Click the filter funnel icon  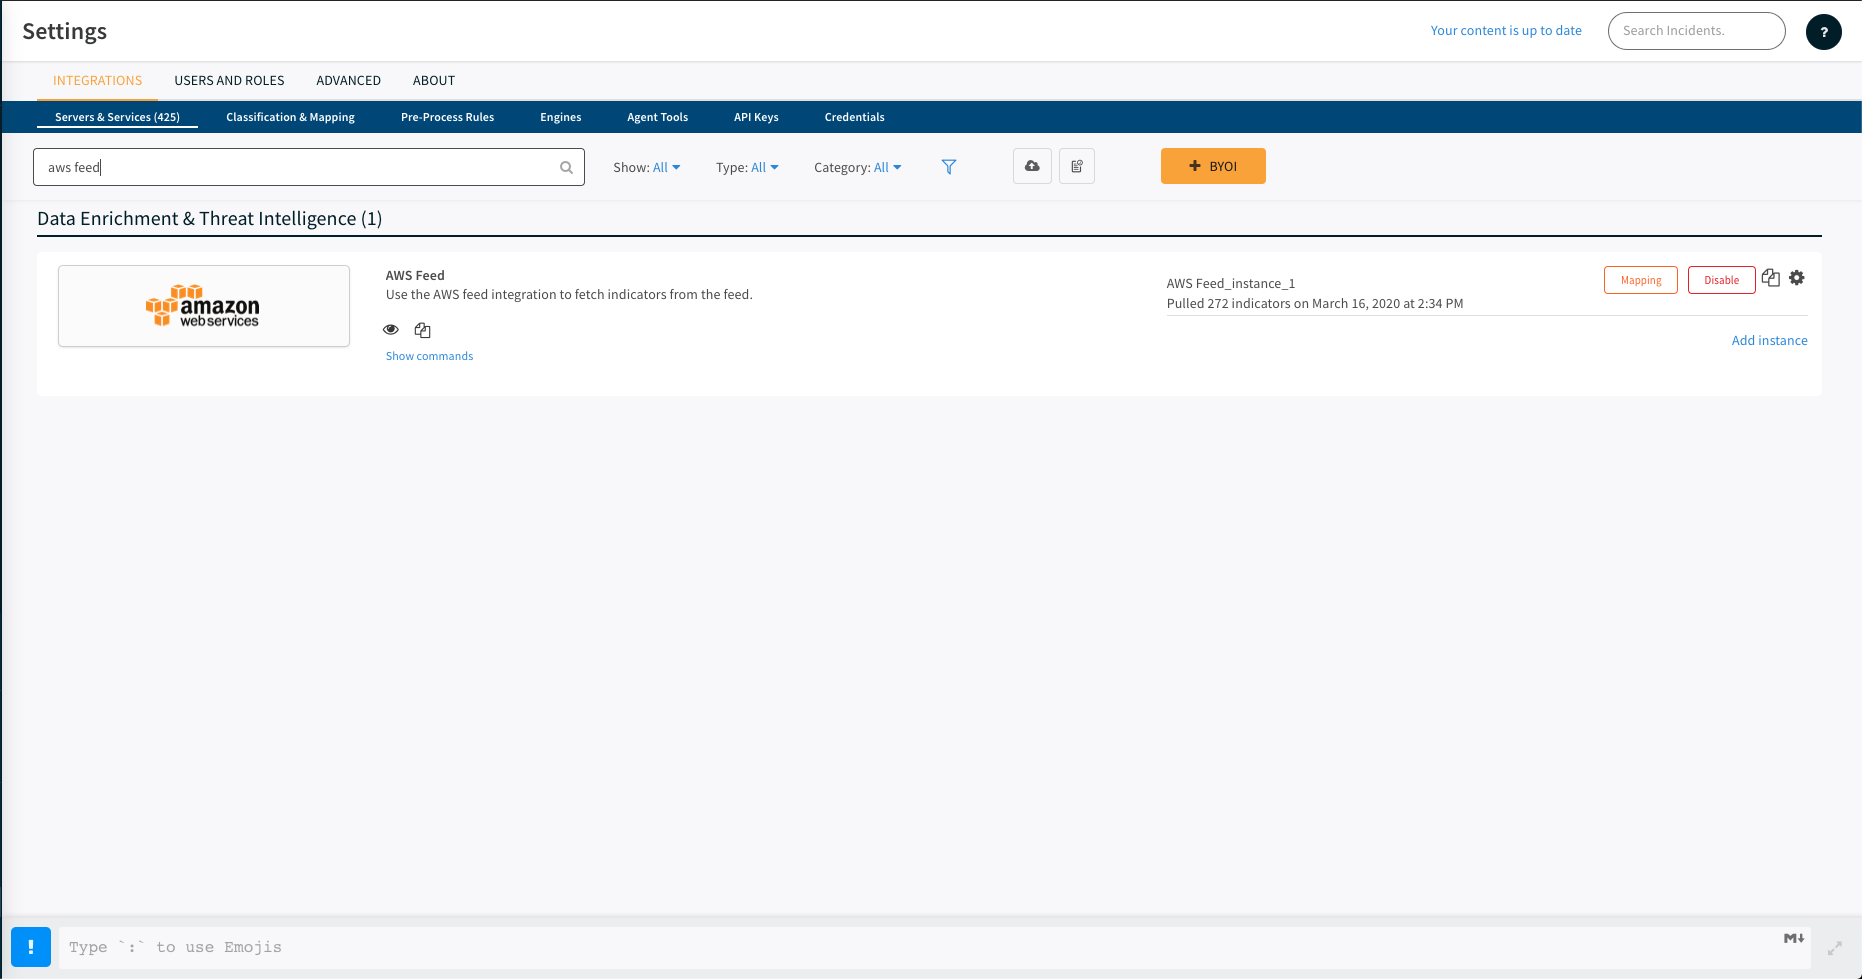click(x=949, y=167)
